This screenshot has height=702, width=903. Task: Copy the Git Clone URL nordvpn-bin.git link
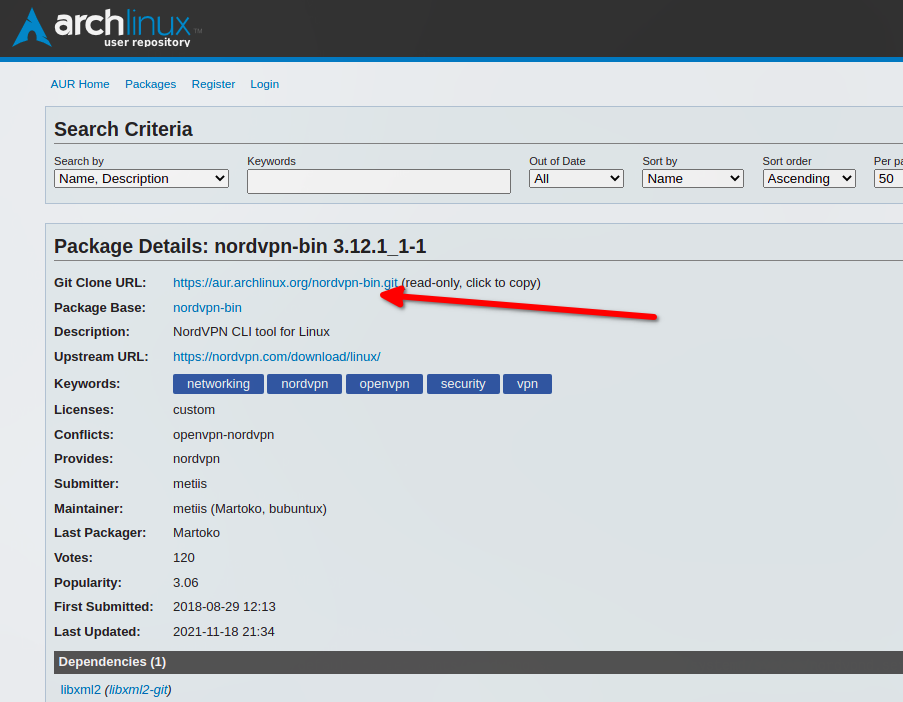tap(285, 283)
